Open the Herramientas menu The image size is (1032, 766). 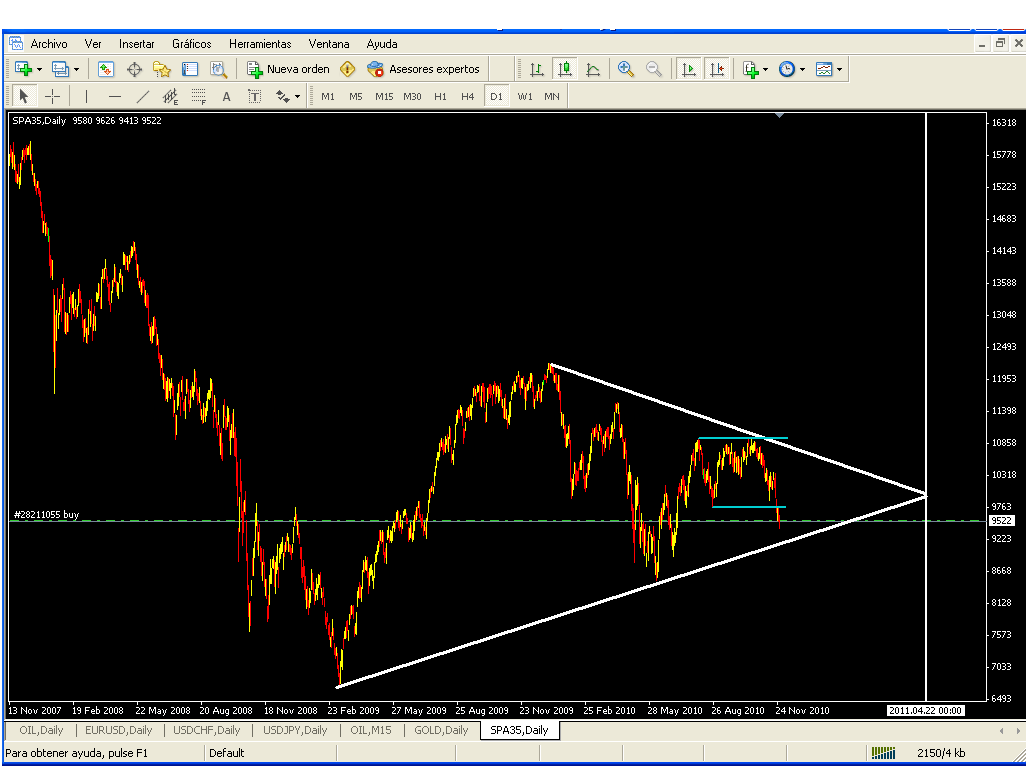coord(260,44)
